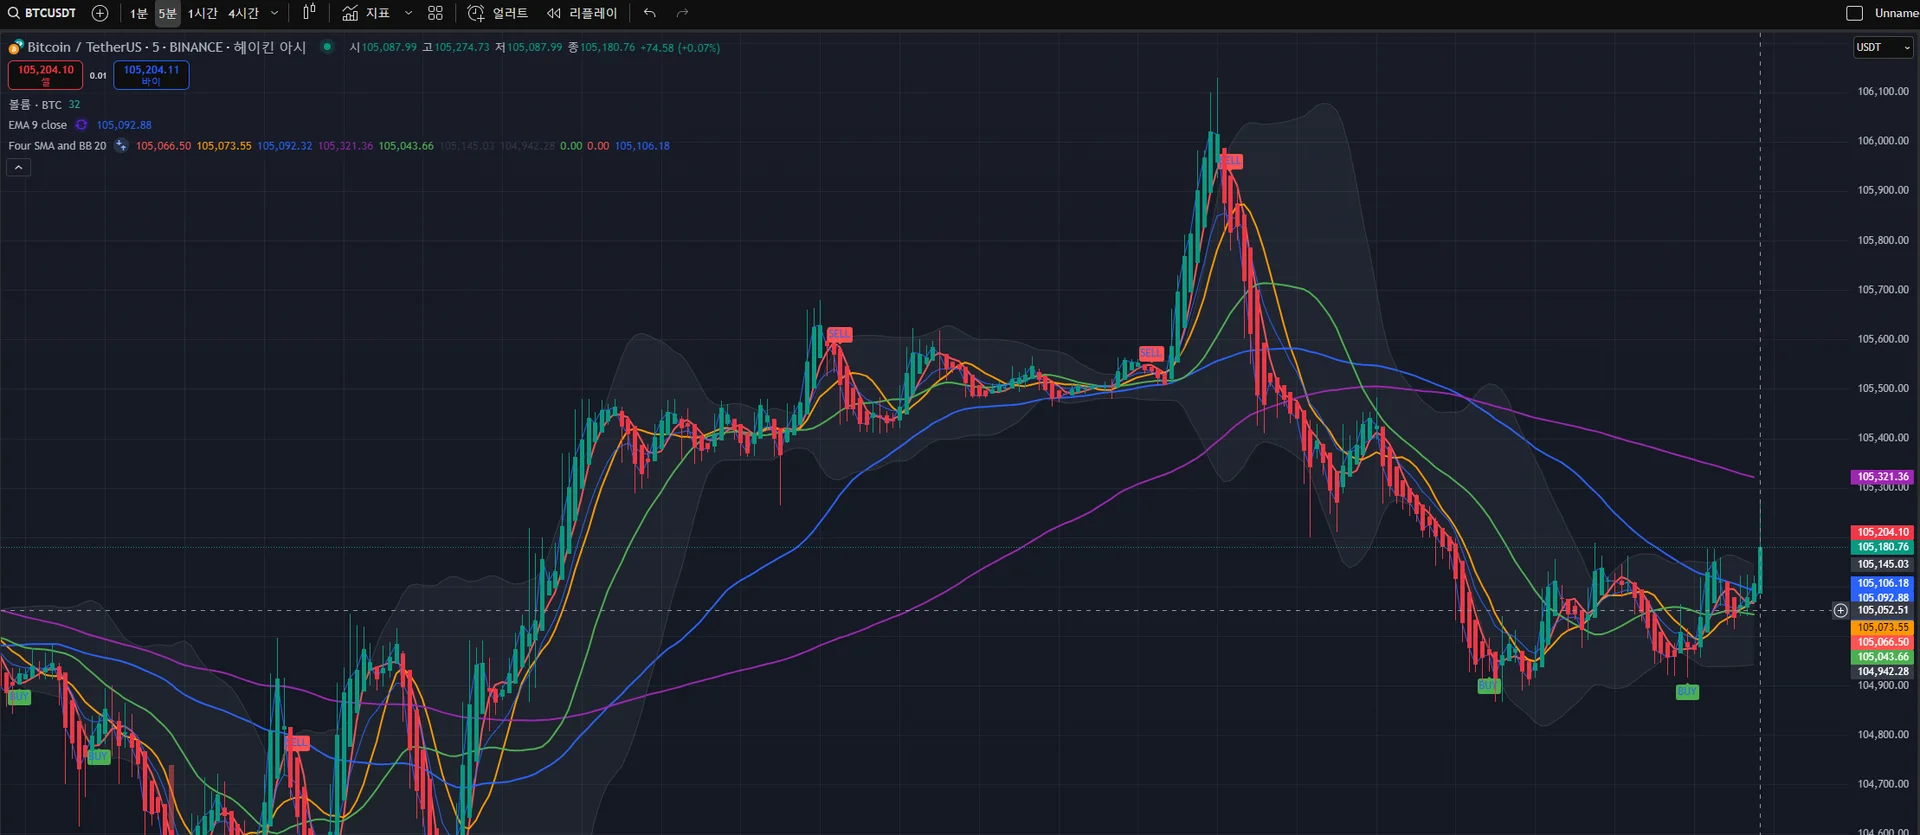Select the 5분 timeframe
The image size is (1920, 835).
[x=167, y=13]
